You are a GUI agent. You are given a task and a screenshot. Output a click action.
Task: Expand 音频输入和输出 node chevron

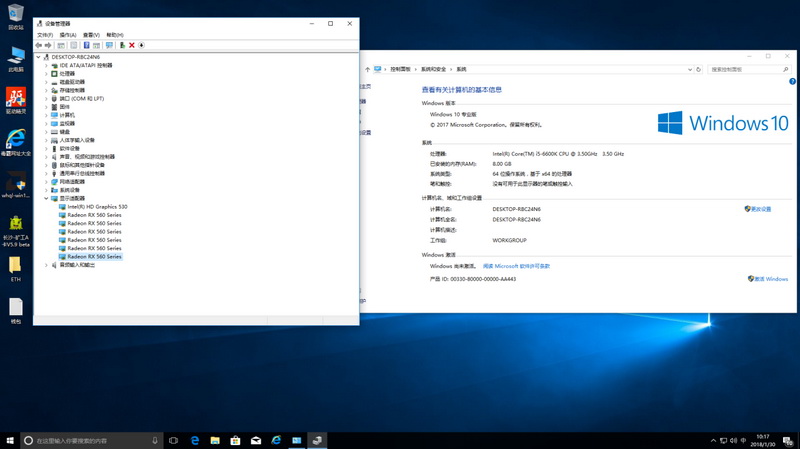point(46,265)
